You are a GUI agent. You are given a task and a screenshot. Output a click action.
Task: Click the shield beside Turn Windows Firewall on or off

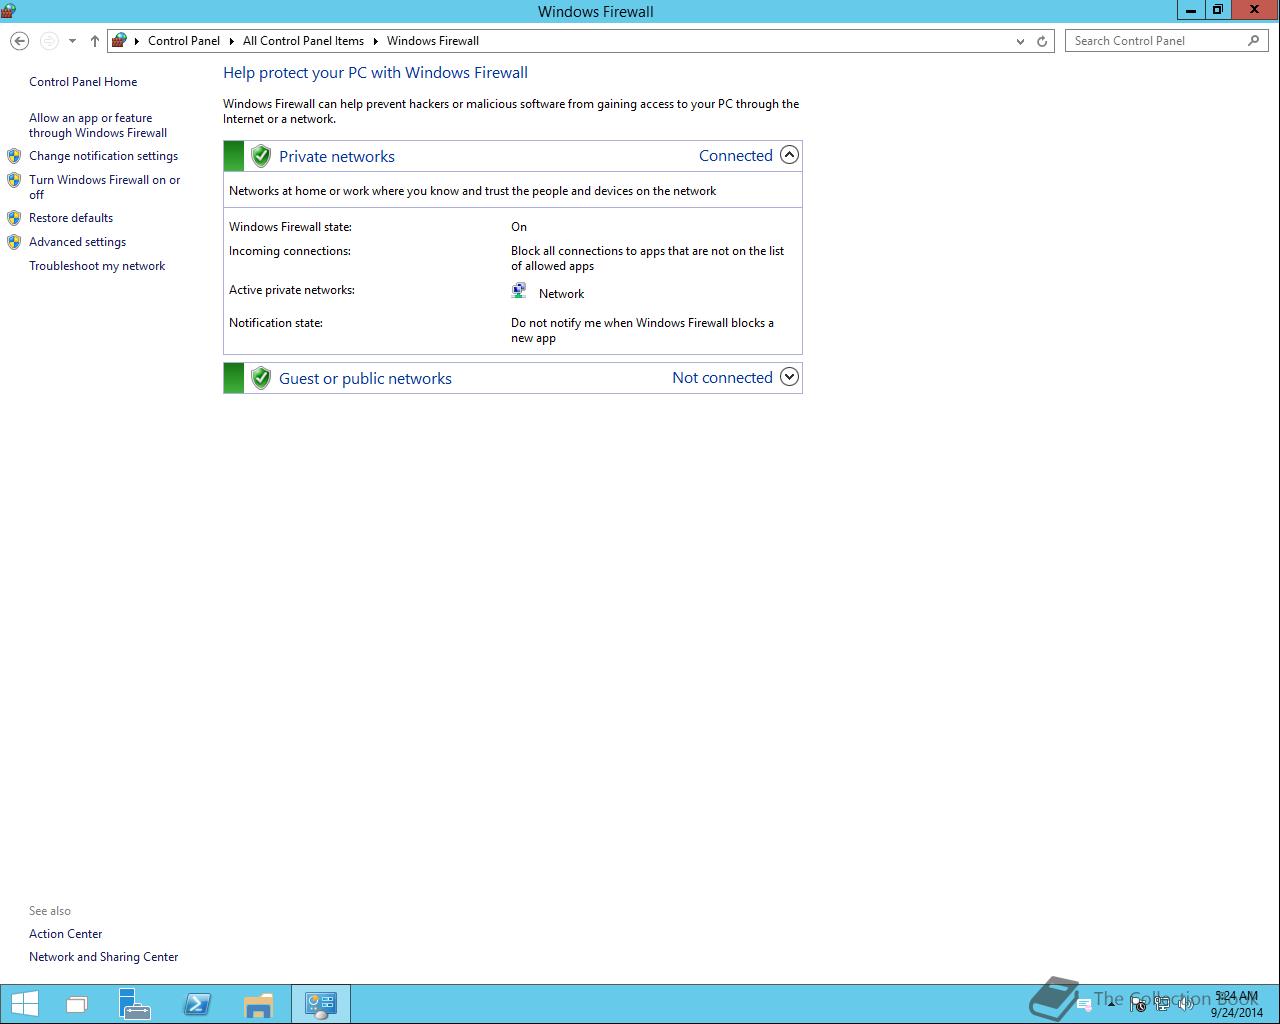(14, 180)
